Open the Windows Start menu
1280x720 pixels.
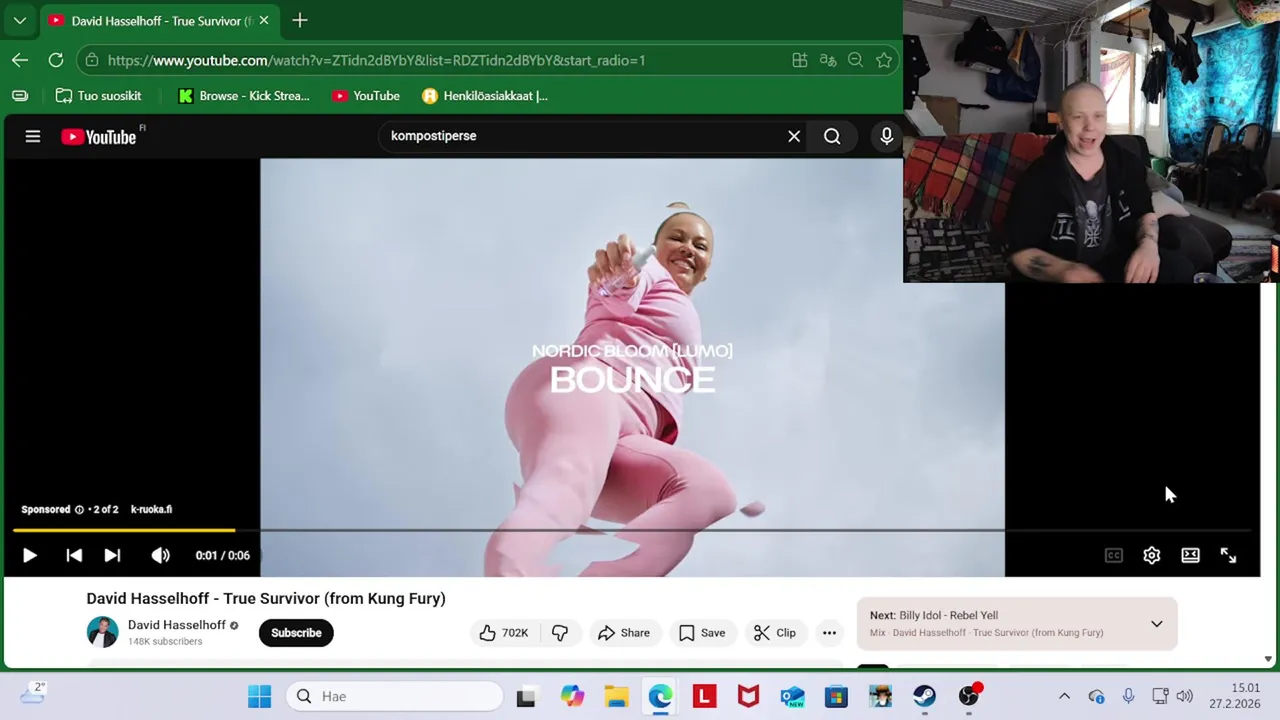(x=259, y=696)
